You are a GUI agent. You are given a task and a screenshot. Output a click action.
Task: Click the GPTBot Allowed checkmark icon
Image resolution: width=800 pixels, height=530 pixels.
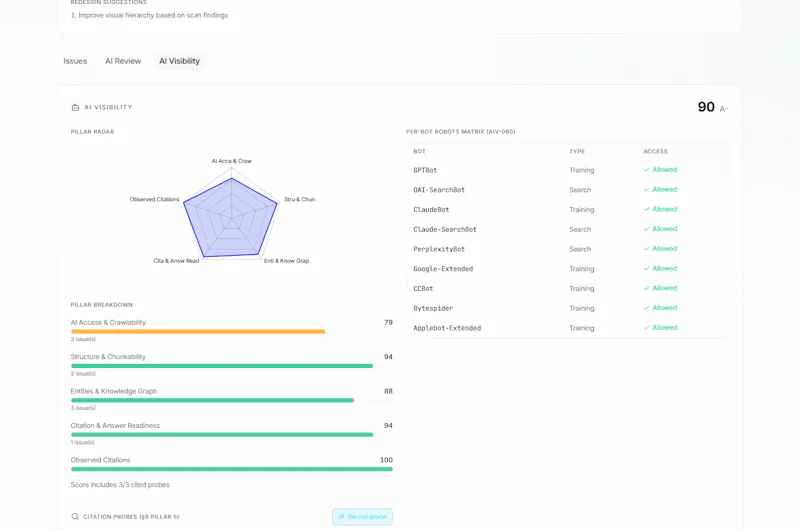point(646,170)
